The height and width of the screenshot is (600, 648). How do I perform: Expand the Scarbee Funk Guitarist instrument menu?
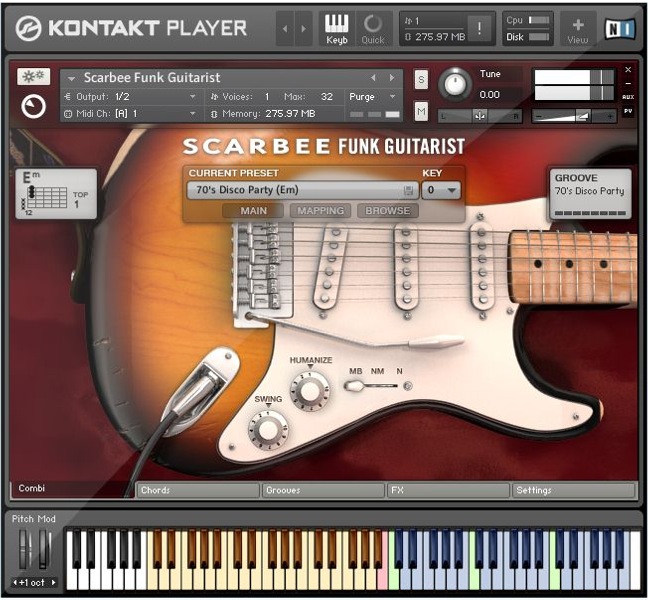coord(71,78)
